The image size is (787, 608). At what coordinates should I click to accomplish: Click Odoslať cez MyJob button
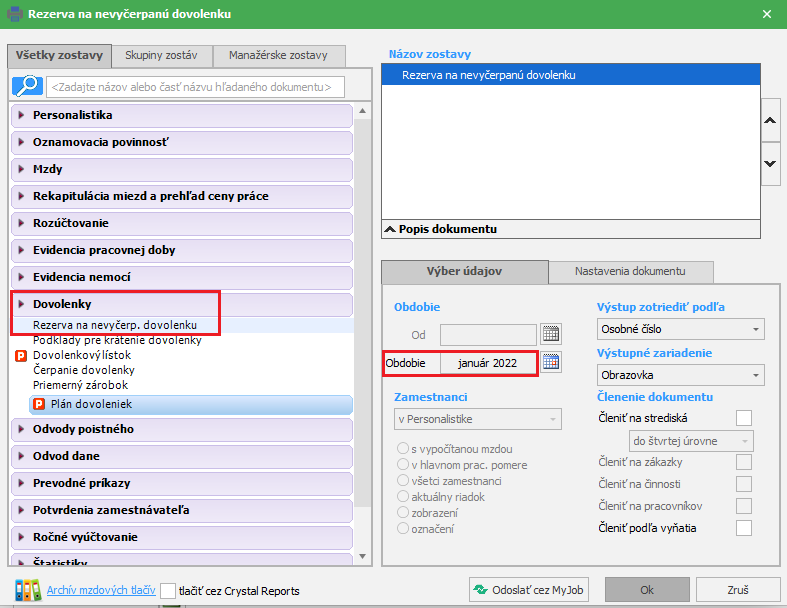529,590
